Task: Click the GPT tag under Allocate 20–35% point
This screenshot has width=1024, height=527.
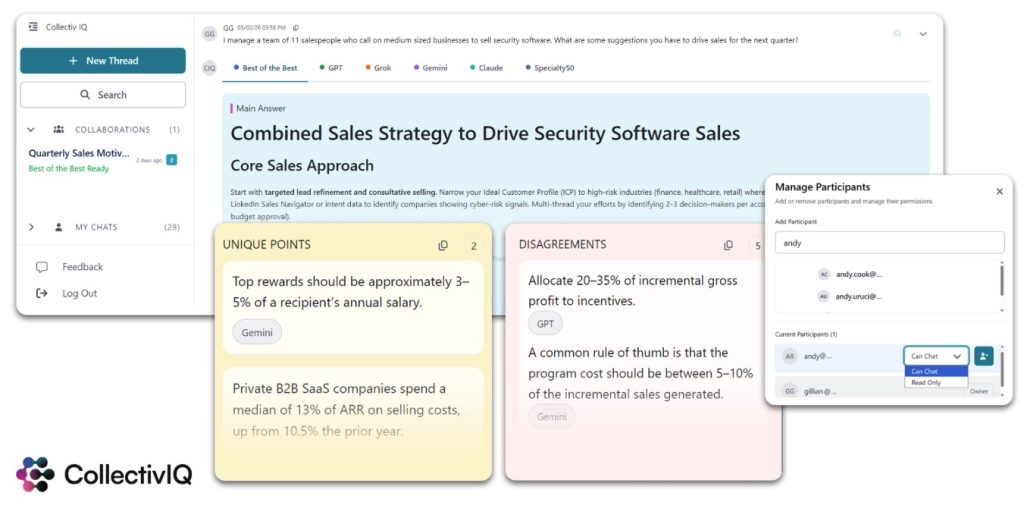Action: pyautogui.click(x=545, y=323)
